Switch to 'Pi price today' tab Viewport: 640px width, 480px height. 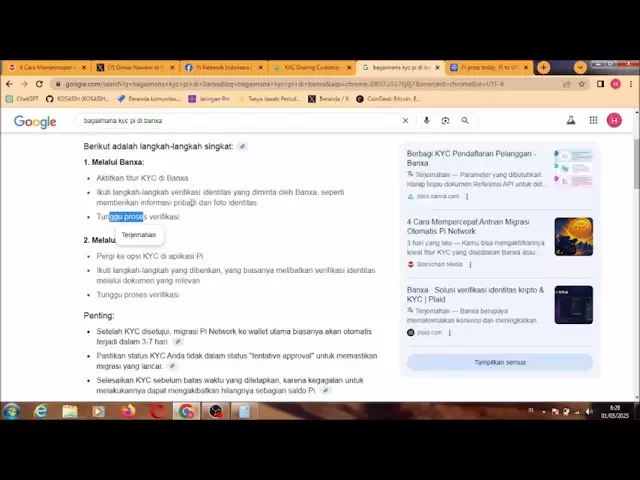pyautogui.click(x=489, y=68)
